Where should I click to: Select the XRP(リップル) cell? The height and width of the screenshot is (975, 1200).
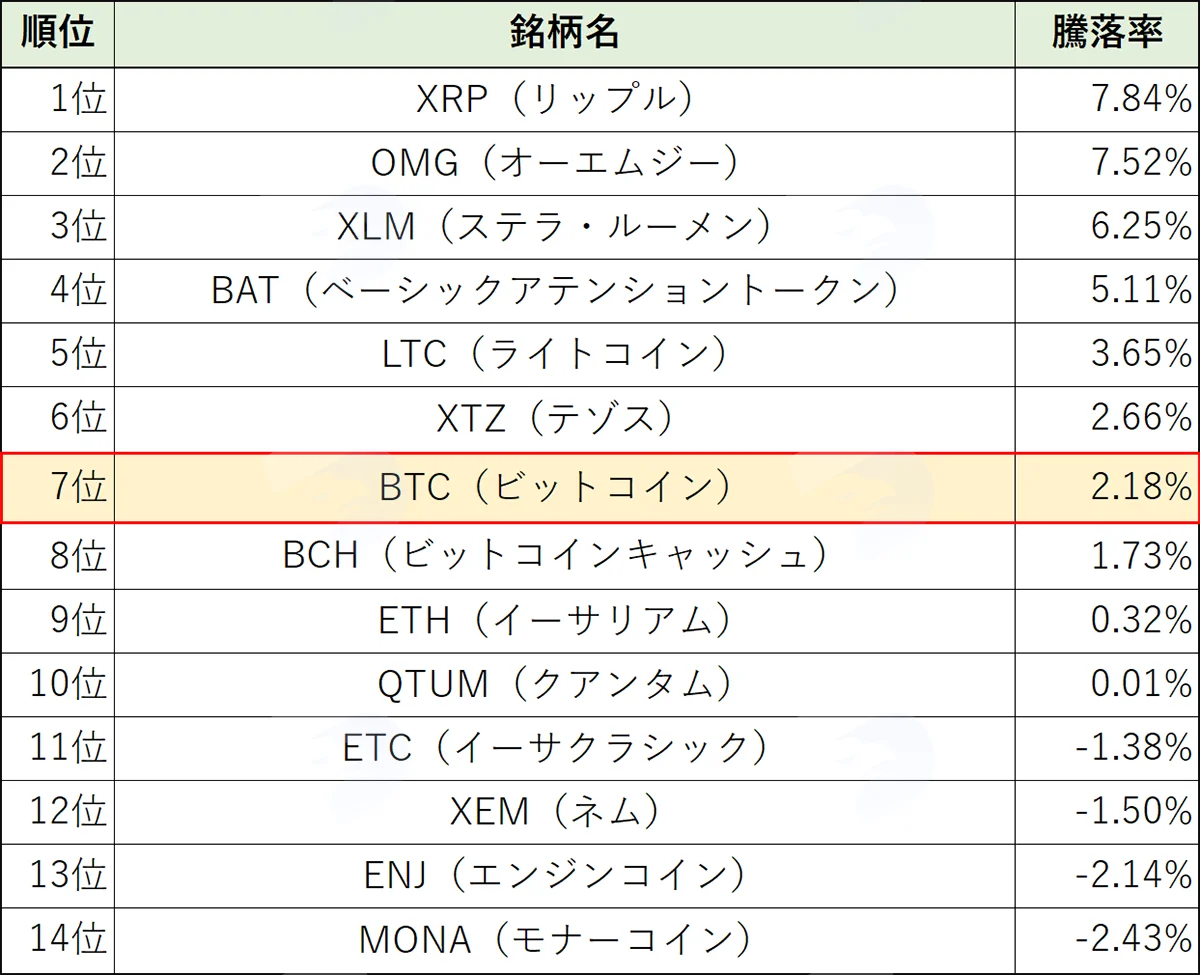565,99
